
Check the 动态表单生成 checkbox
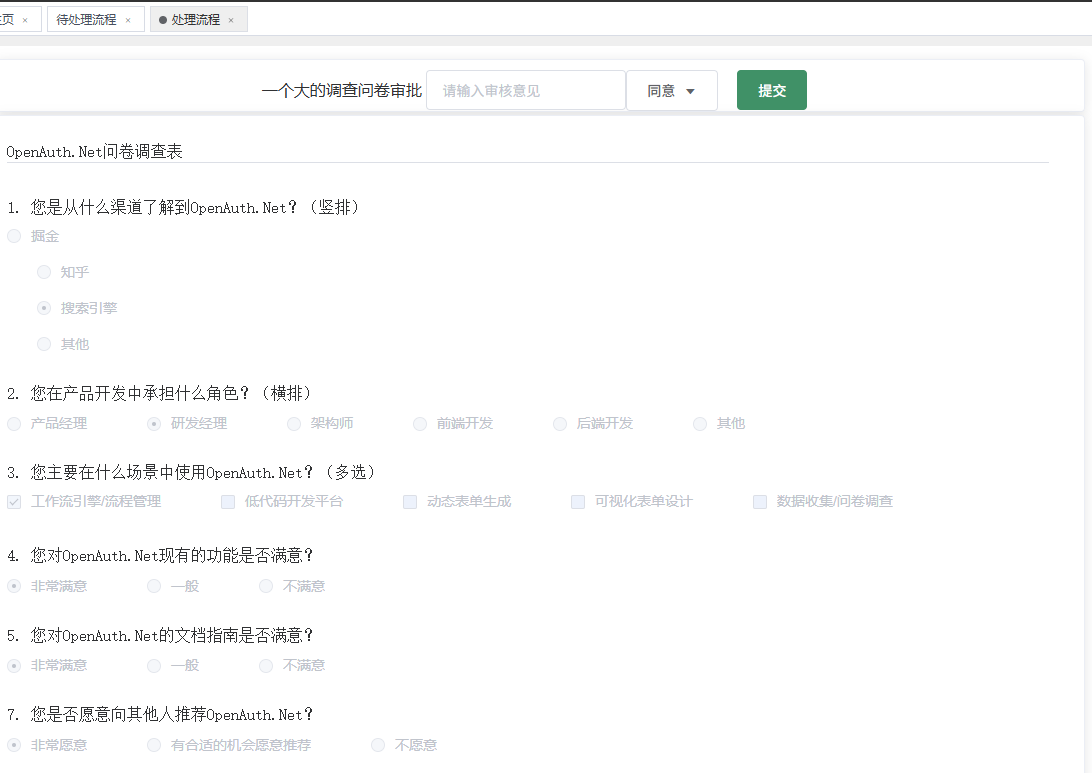[x=410, y=501]
